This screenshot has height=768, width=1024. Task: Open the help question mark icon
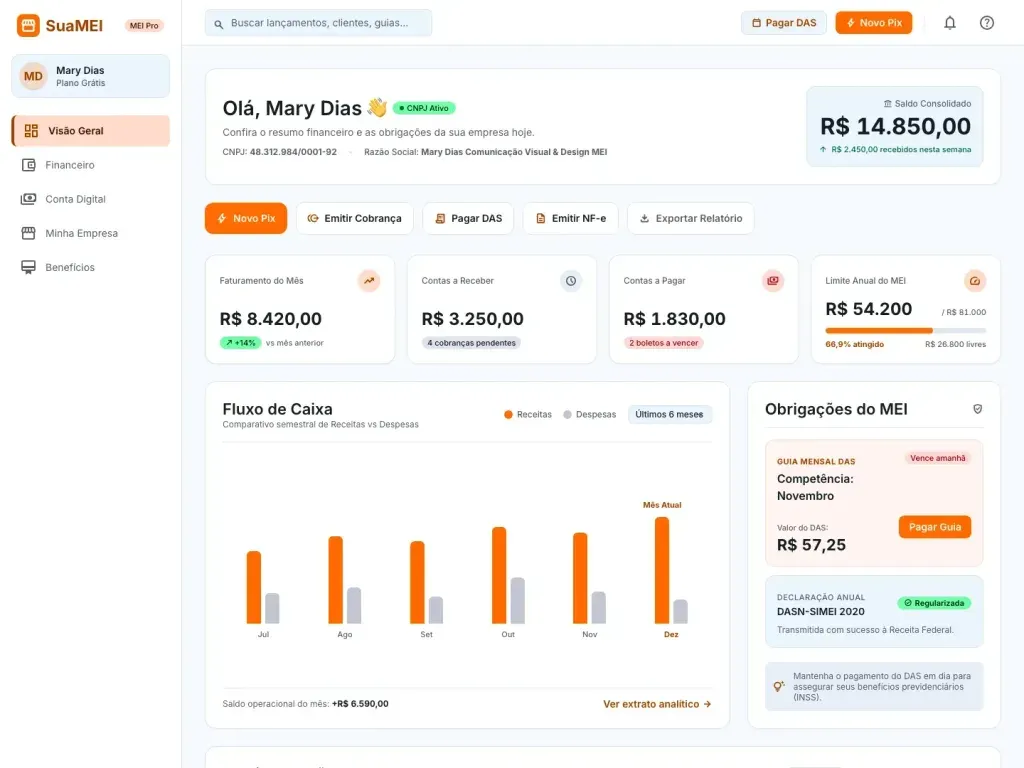click(987, 23)
